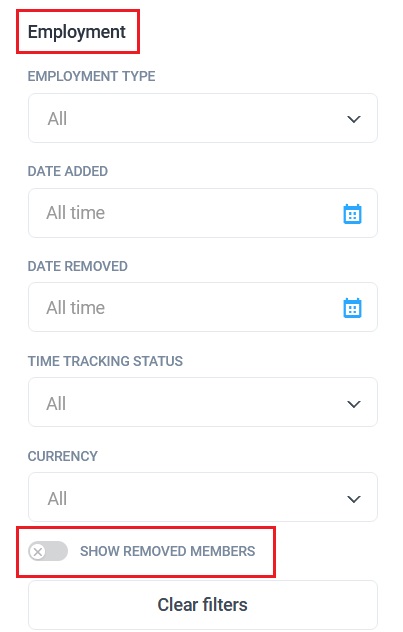Click the Show Removed Members label text
The image size is (403, 632).
167,551
